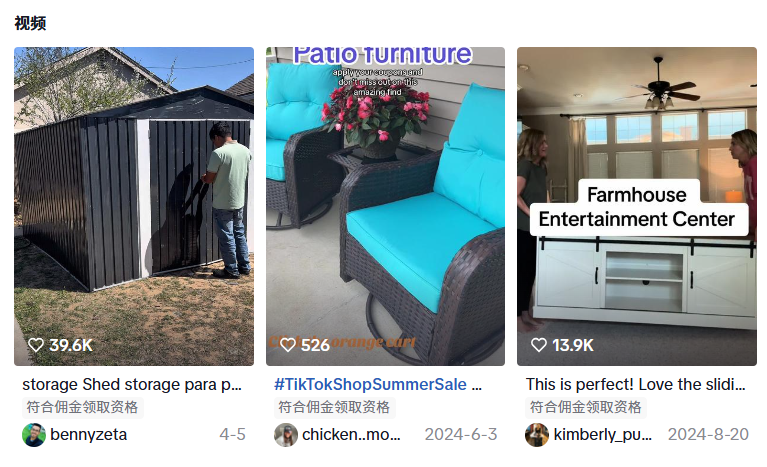The height and width of the screenshot is (467, 767).
Task: Click heart icon on storage shed video
Action: pos(36,345)
